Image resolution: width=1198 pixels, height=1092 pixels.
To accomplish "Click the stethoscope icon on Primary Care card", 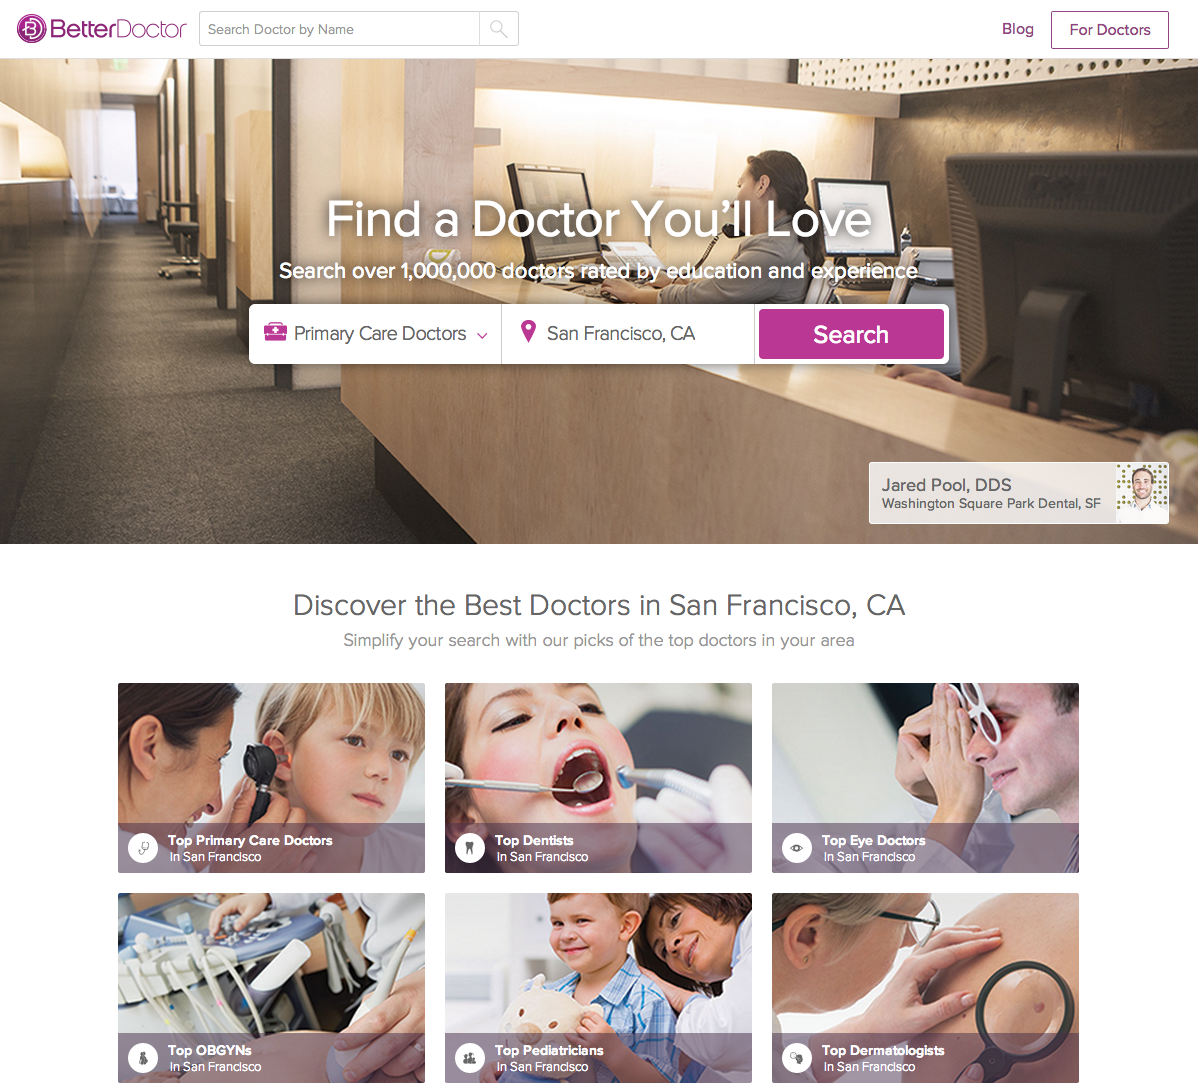I will pyautogui.click(x=143, y=848).
